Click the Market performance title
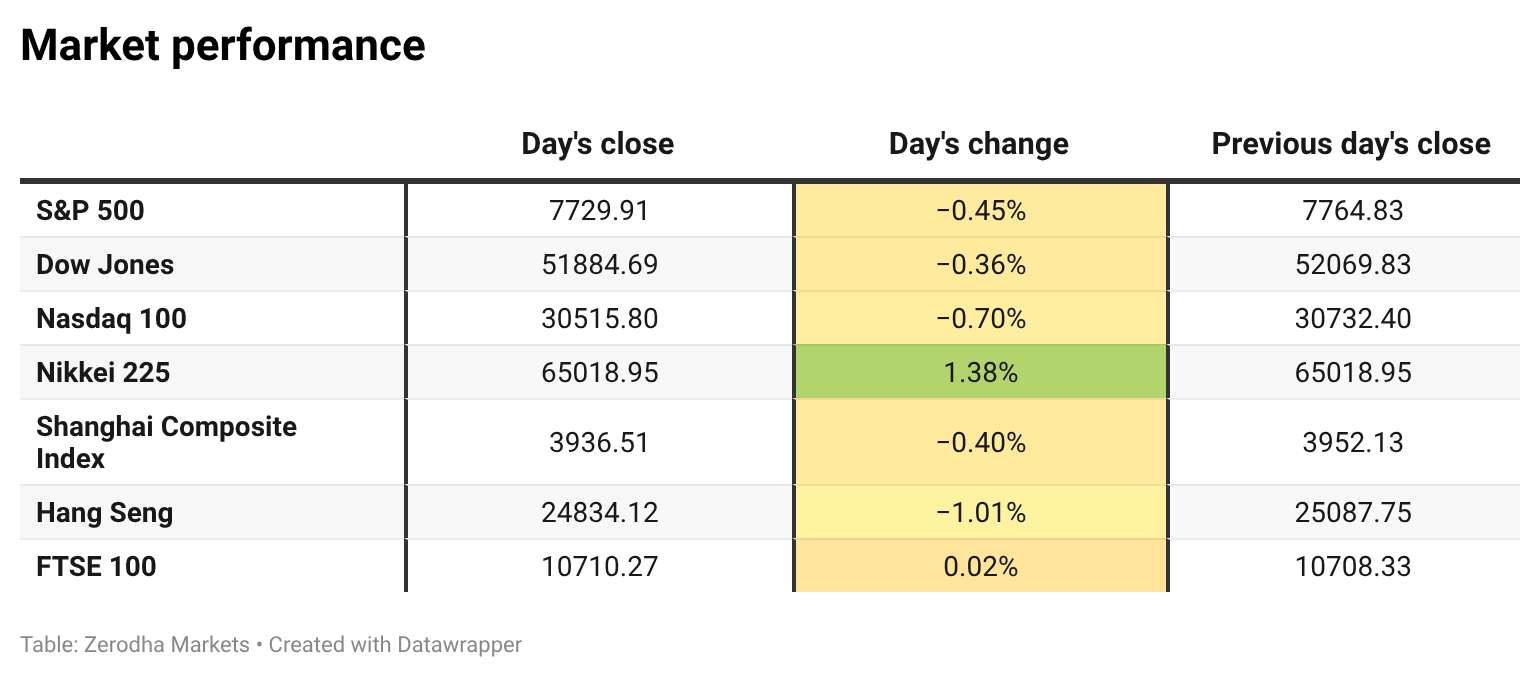The width and height of the screenshot is (1540, 678). pos(223,46)
